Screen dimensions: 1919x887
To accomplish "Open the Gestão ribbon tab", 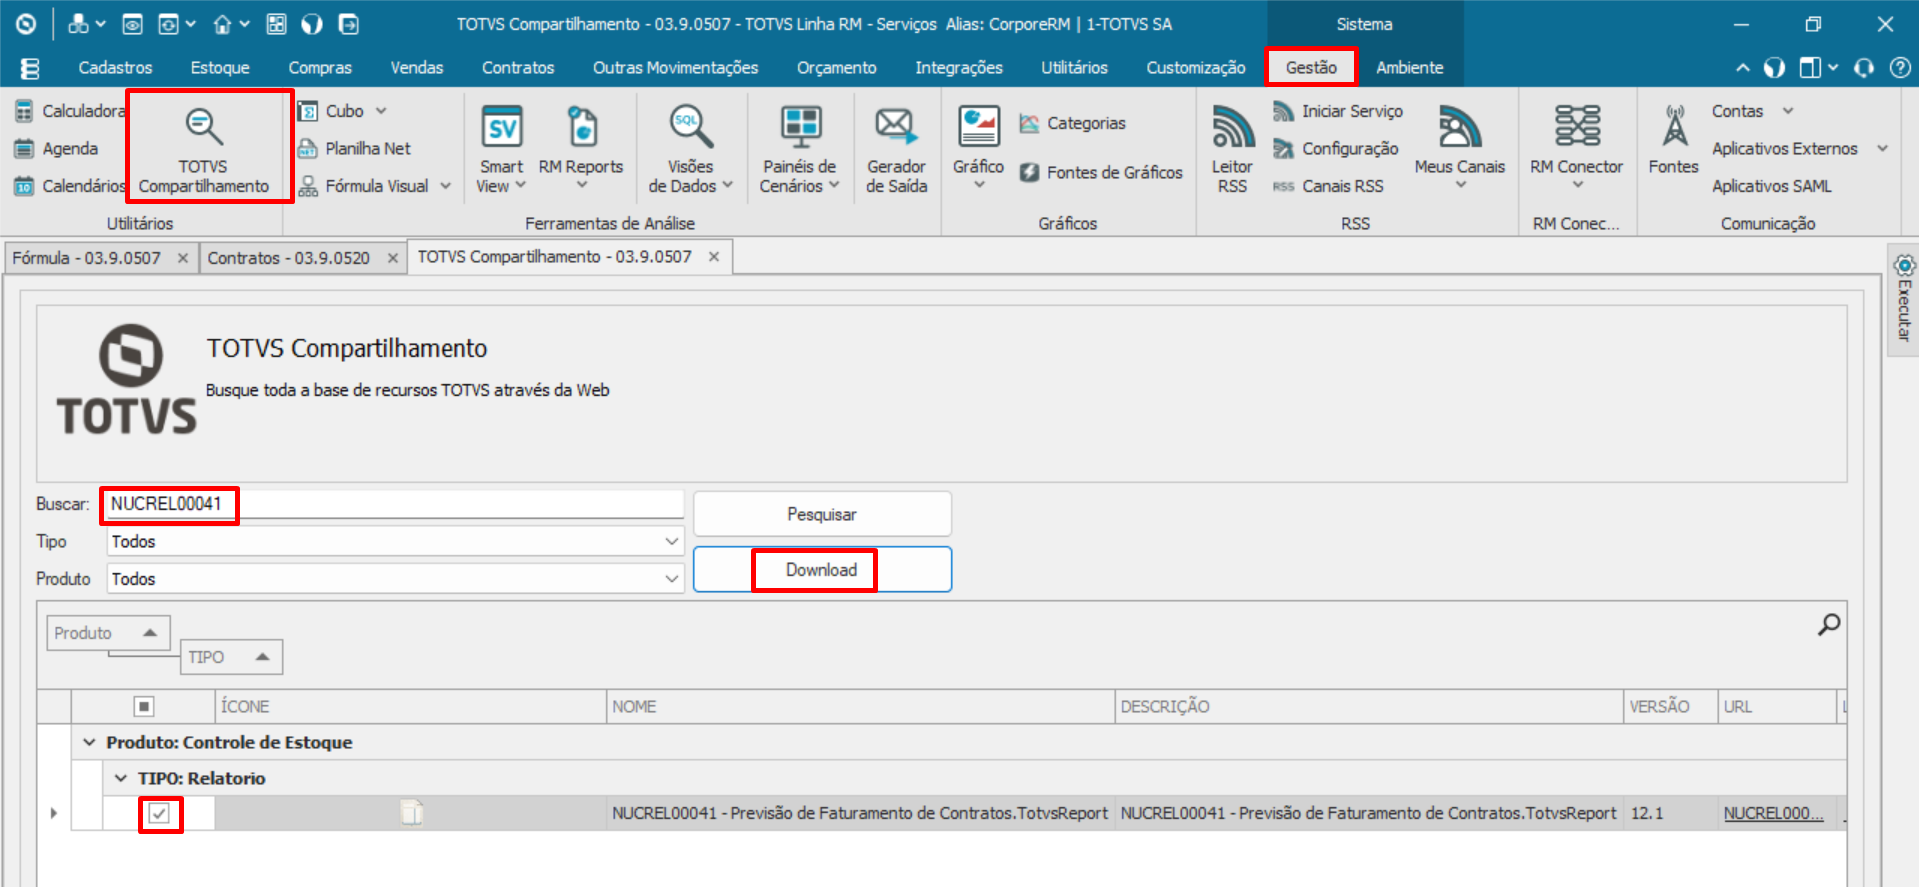I will [1311, 68].
